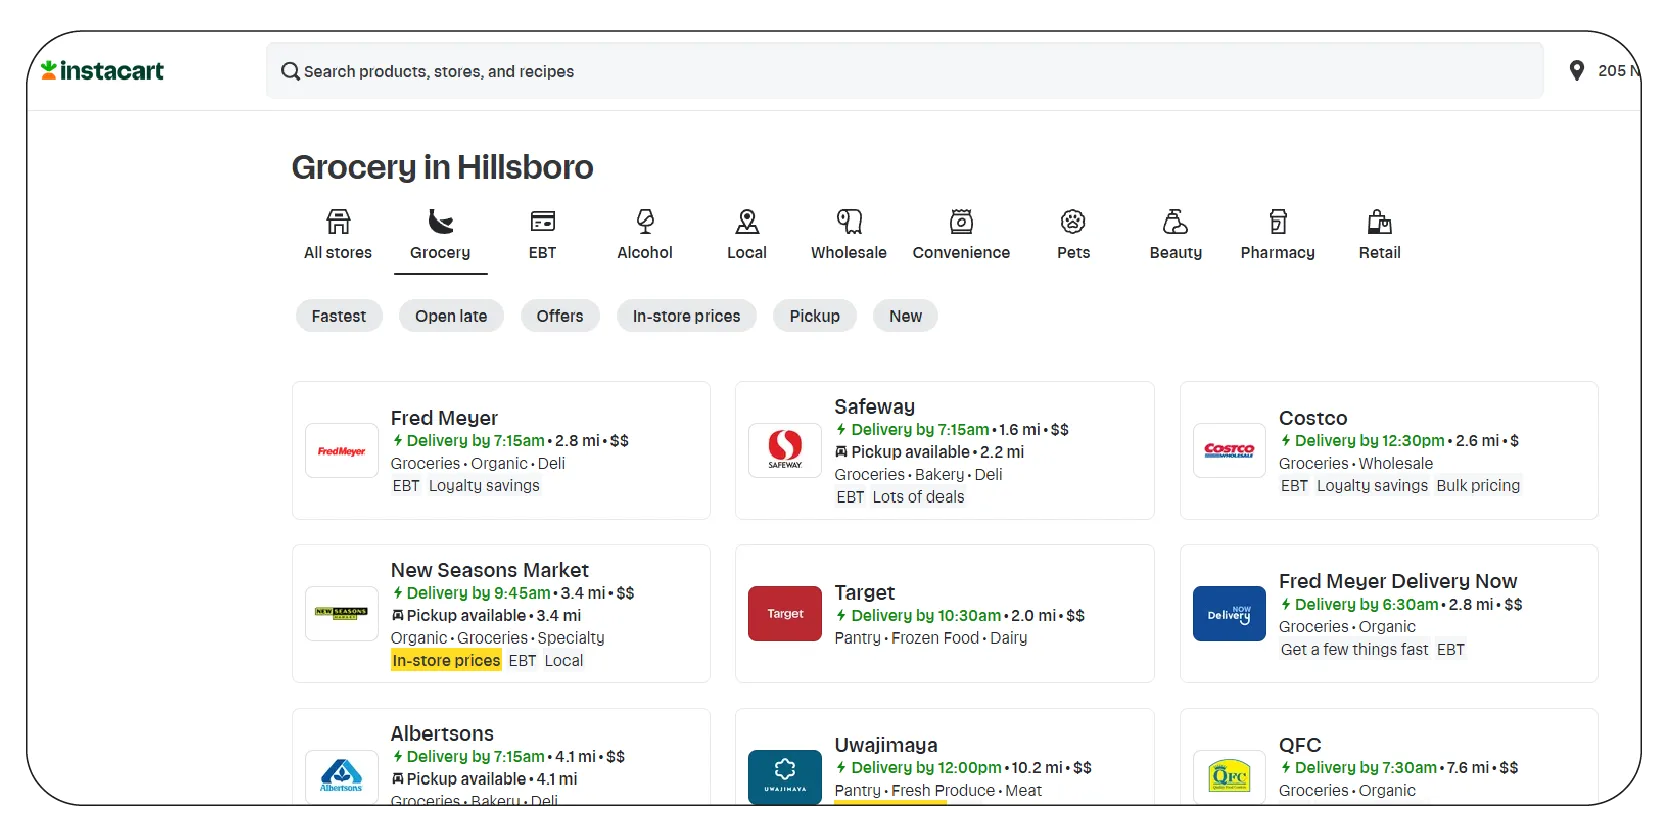Screen dimensions: 1665x827
Task: Open the Fred Meyer Delivery Now name
Action: tap(1398, 581)
